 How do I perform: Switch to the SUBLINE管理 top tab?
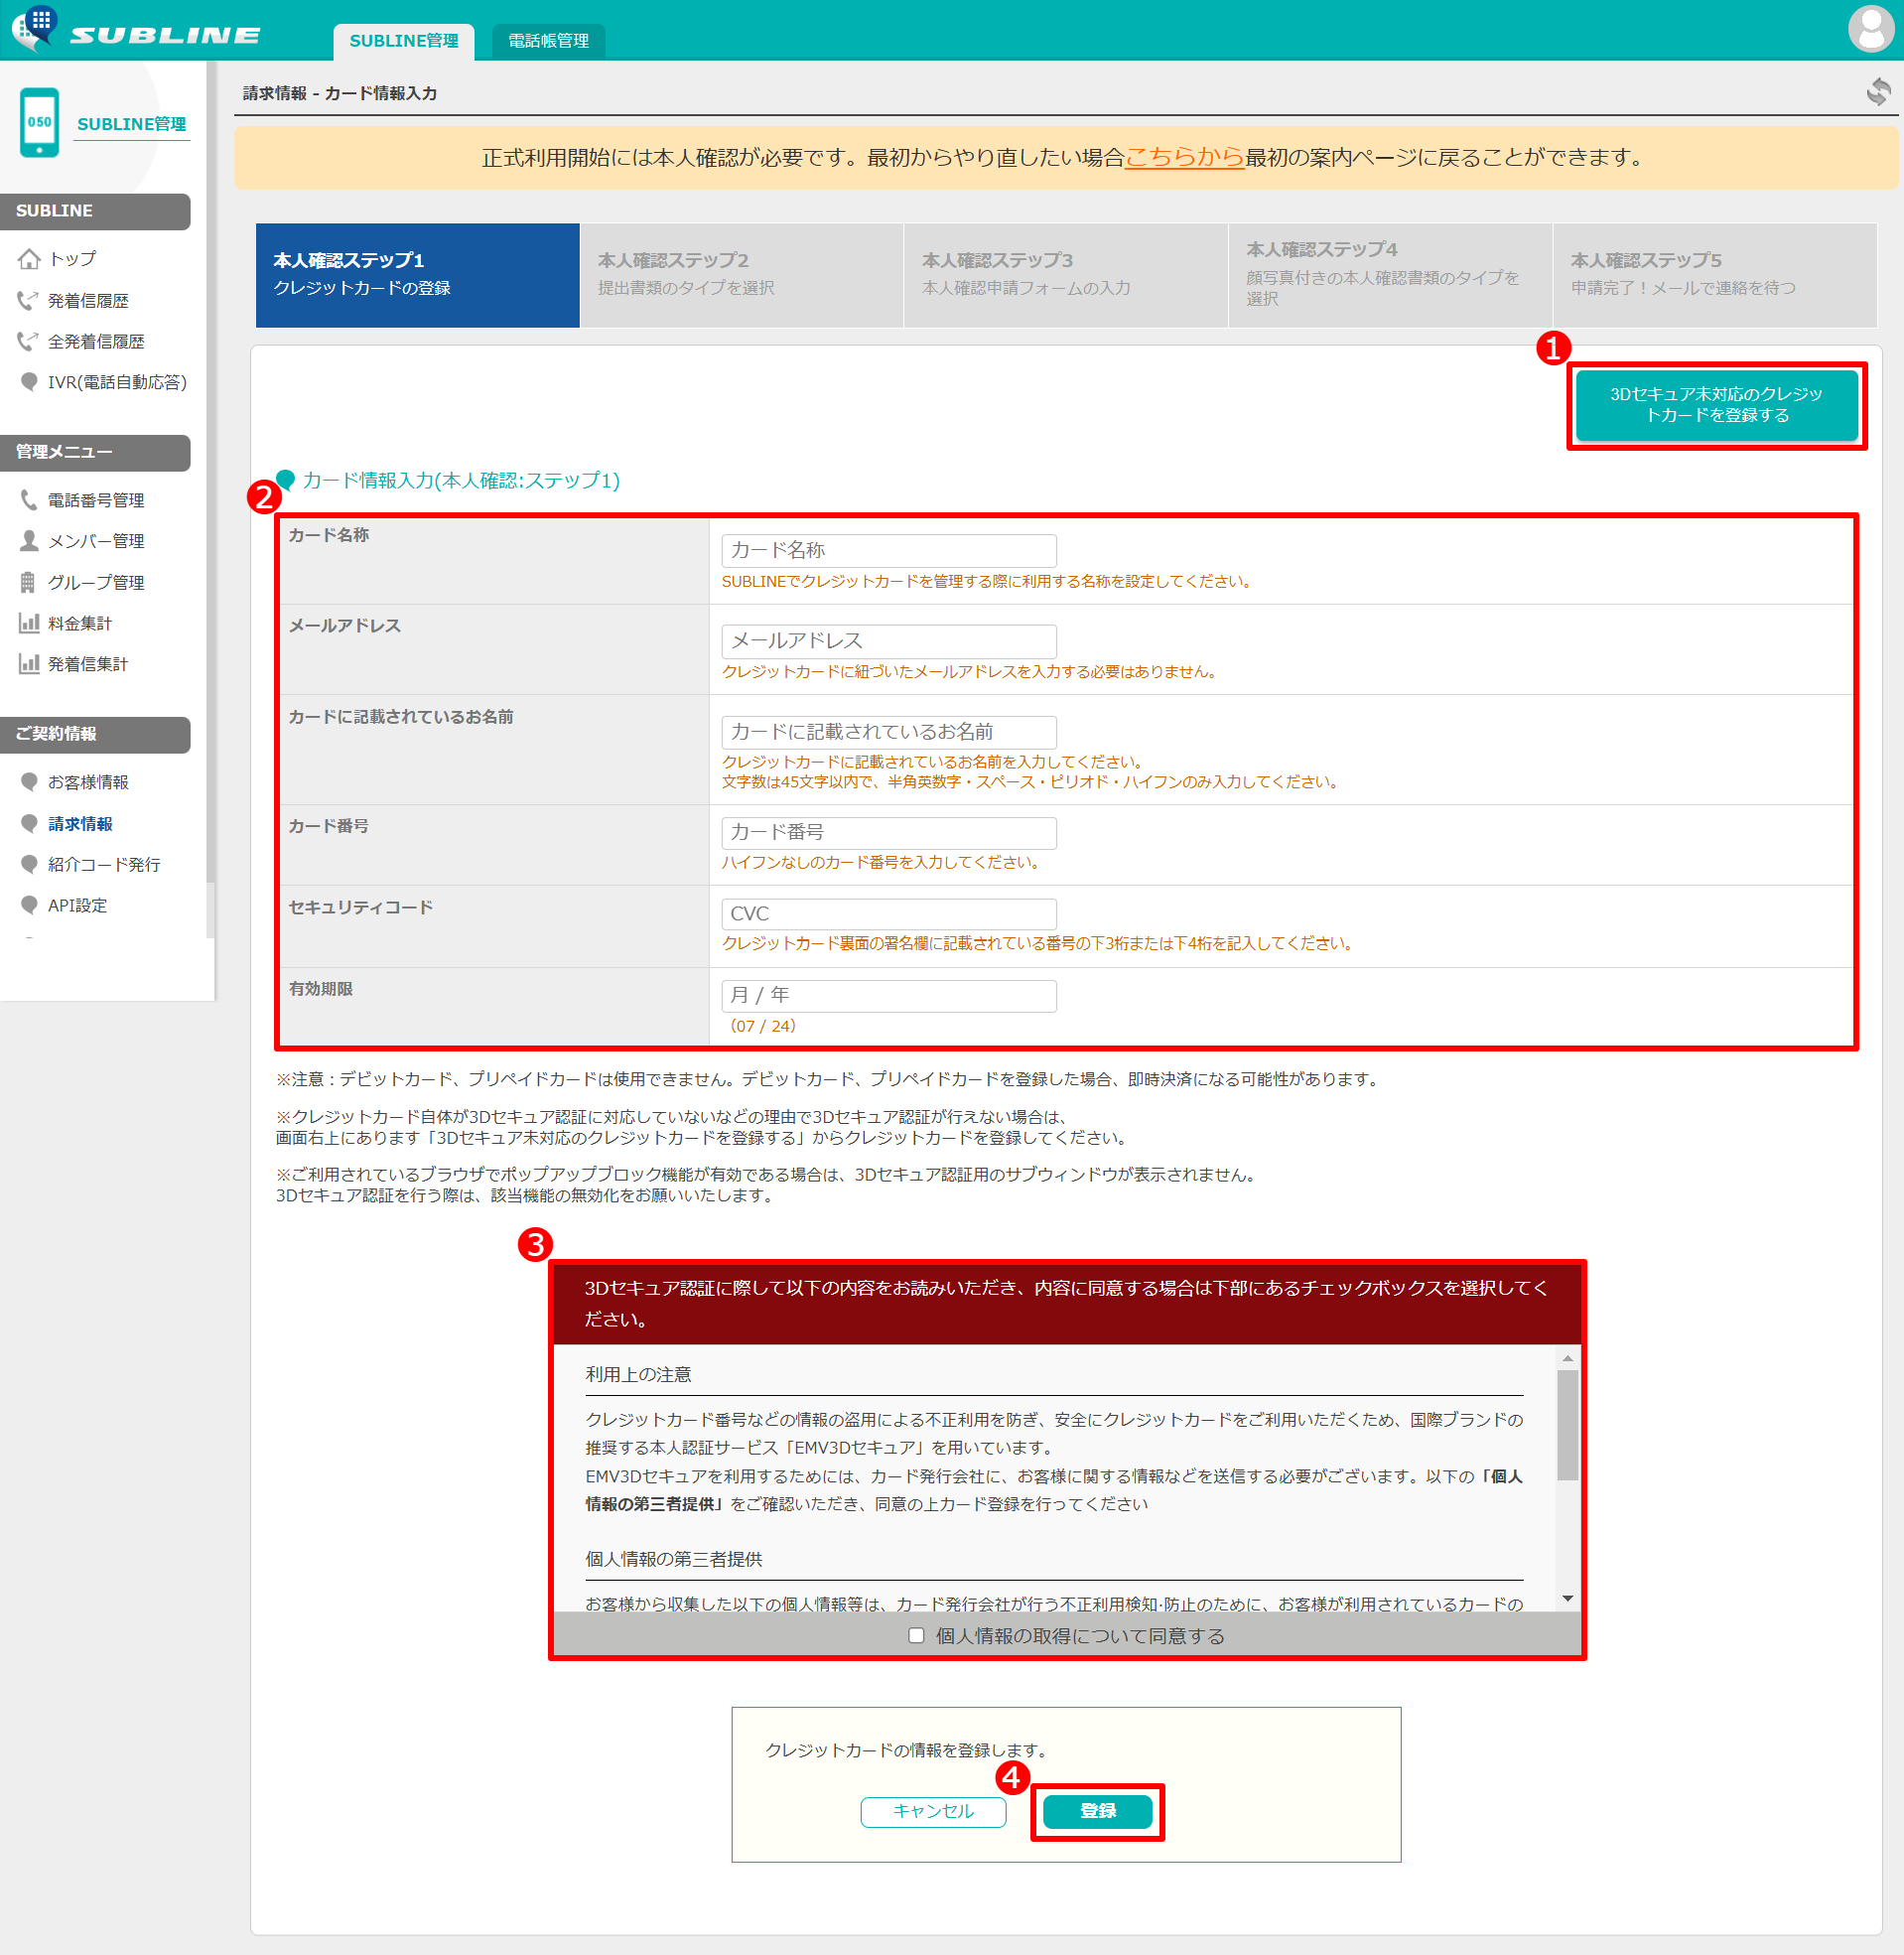click(x=404, y=41)
